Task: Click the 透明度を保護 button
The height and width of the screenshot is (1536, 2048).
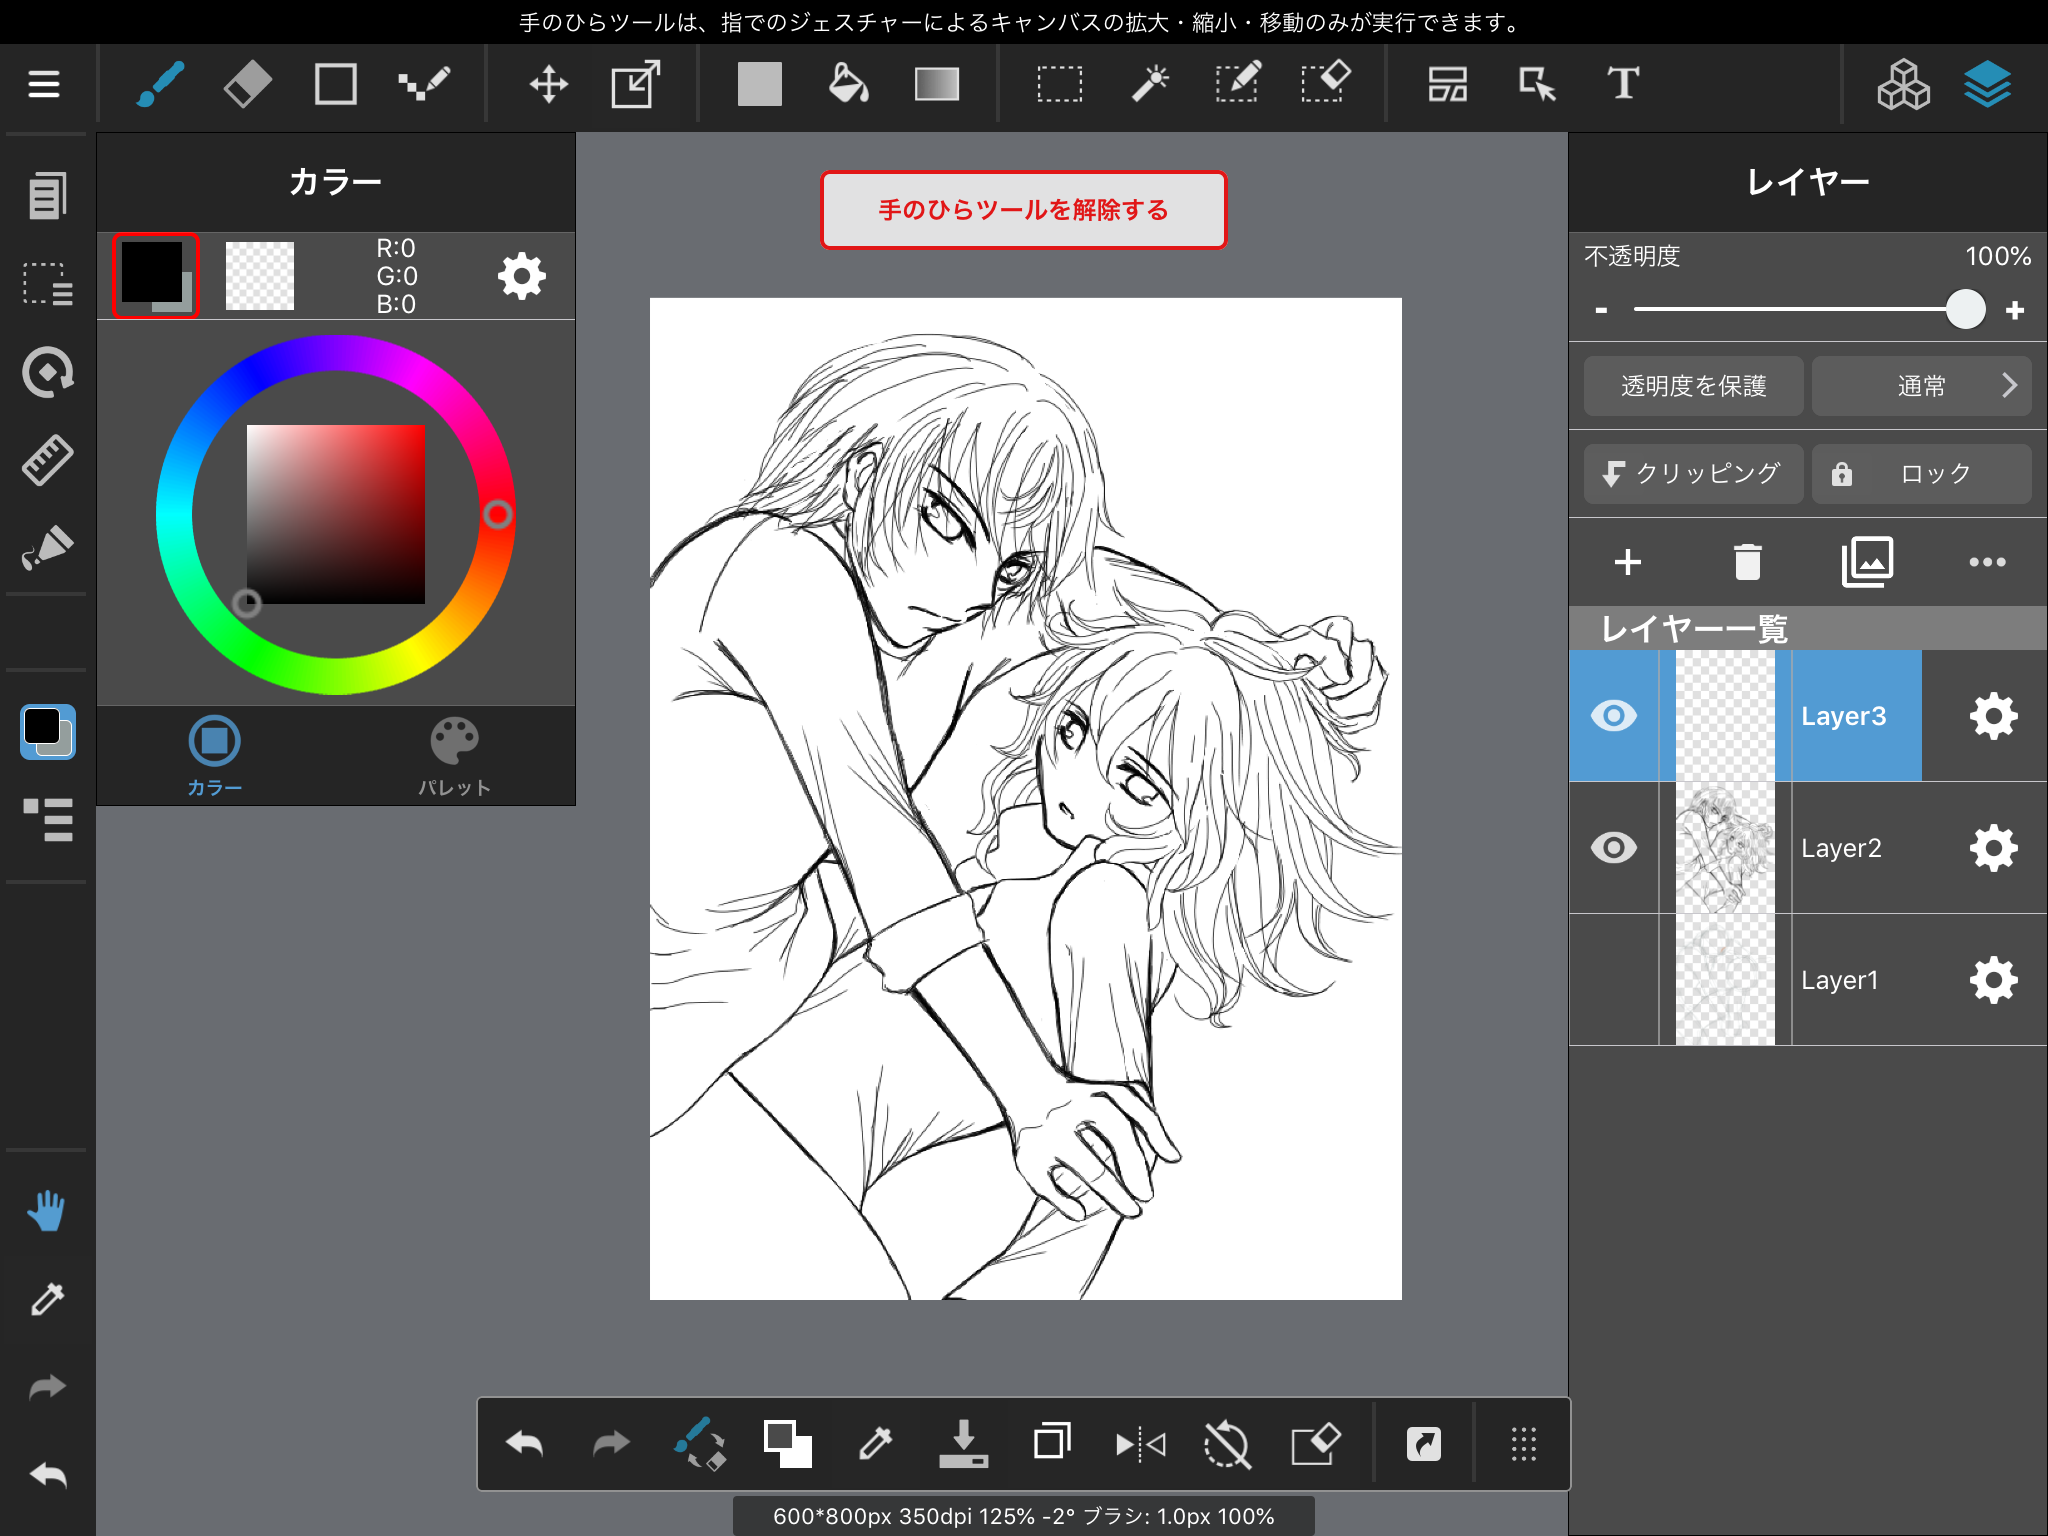Action: [1693, 386]
